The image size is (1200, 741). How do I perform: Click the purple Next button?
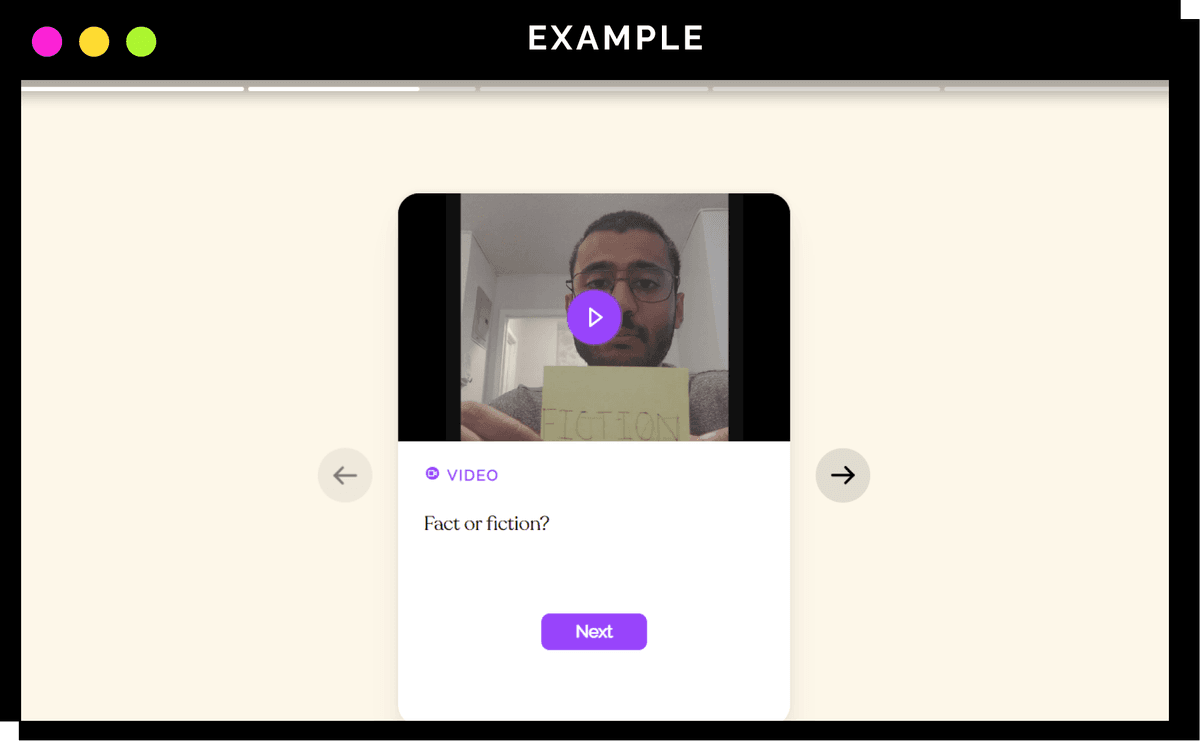[x=594, y=631]
